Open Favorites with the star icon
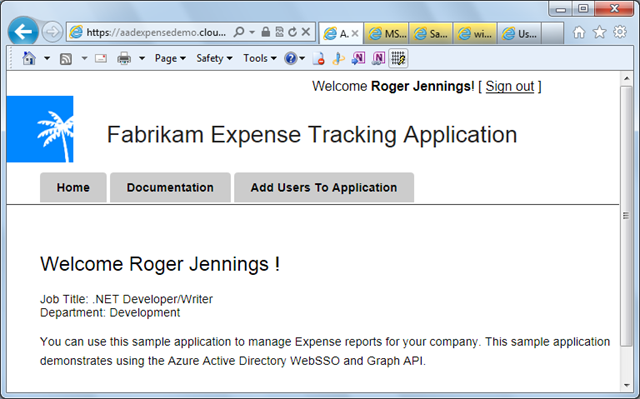 point(599,32)
